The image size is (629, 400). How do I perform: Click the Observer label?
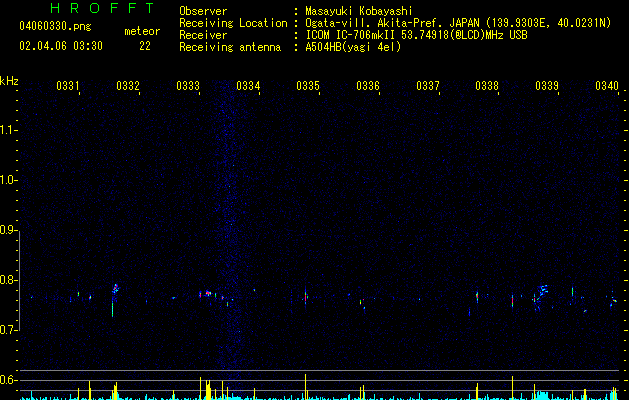[x=203, y=11]
